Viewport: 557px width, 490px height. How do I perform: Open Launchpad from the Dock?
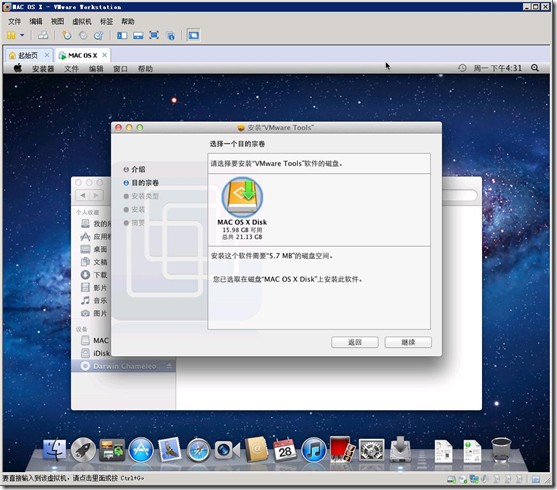(x=83, y=449)
